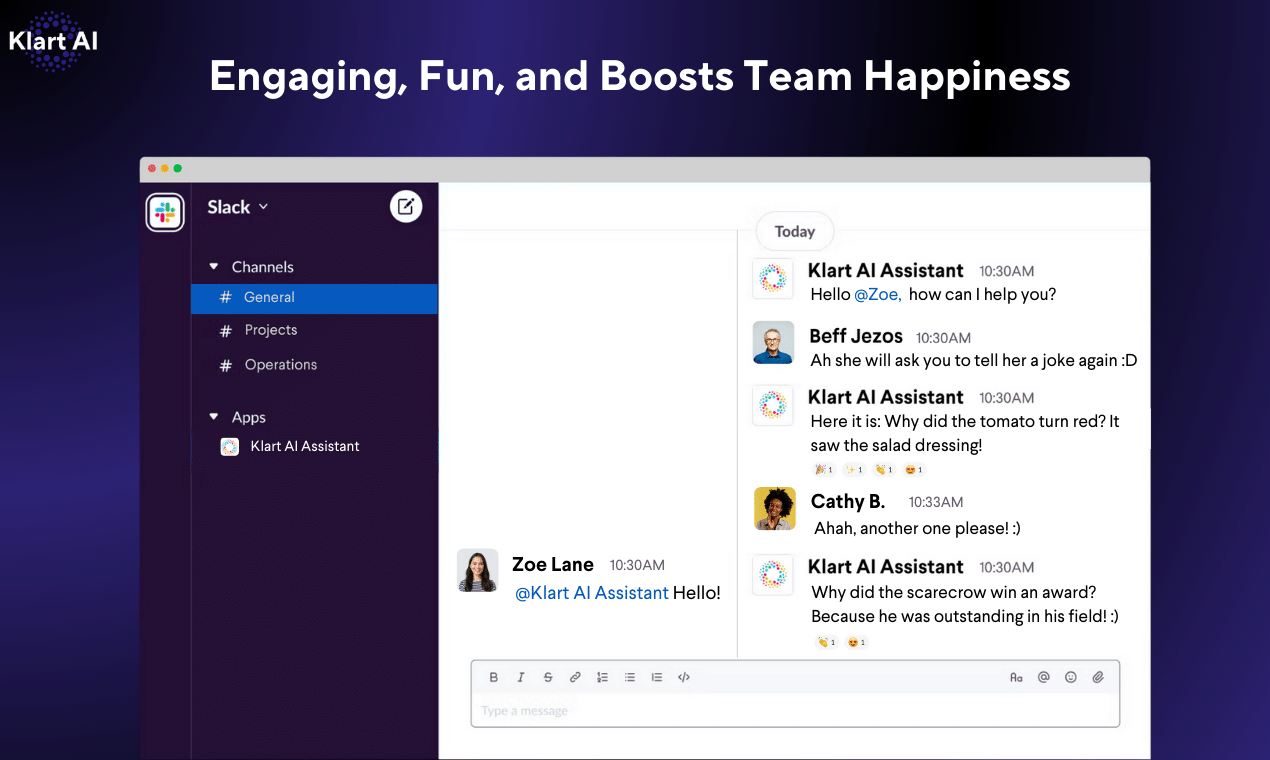Attach a file using the paperclip icon
Viewport: 1270px width, 760px height.
[1097, 677]
